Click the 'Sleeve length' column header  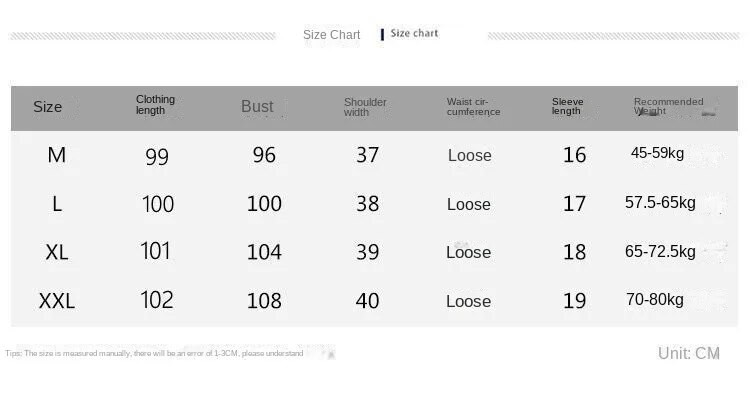click(x=567, y=106)
